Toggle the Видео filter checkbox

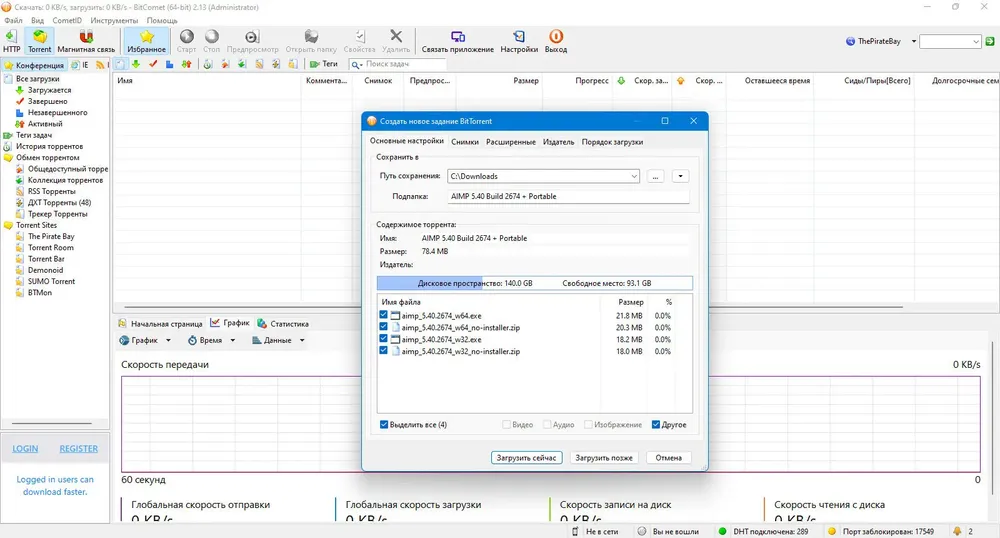coord(506,425)
